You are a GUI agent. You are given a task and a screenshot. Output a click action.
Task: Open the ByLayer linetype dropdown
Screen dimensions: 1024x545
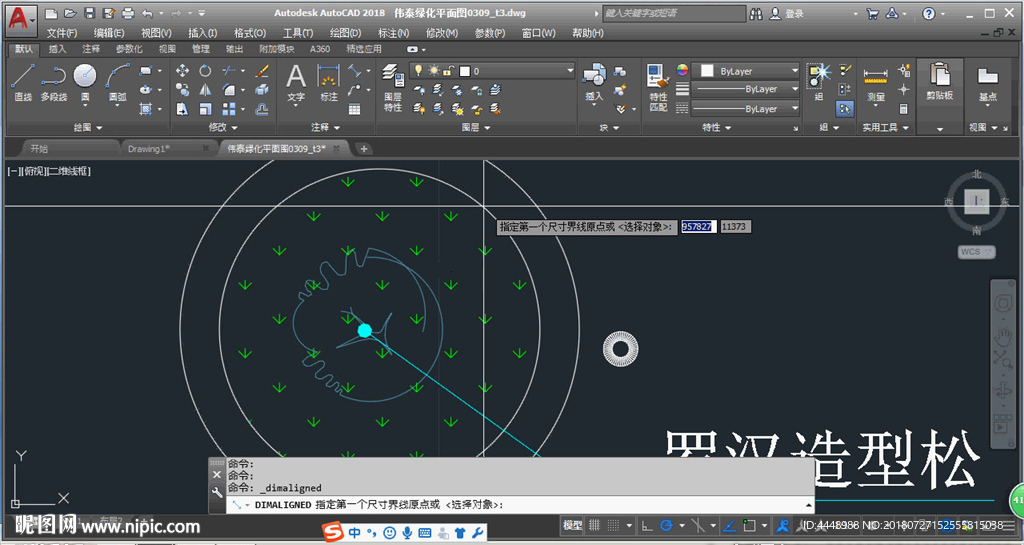click(x=745, y=108)
